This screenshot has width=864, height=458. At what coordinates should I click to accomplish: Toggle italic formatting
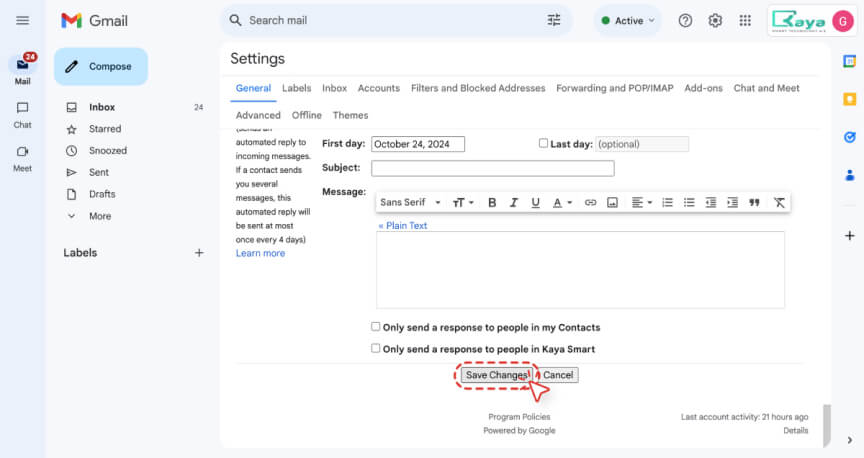(514, 203)
